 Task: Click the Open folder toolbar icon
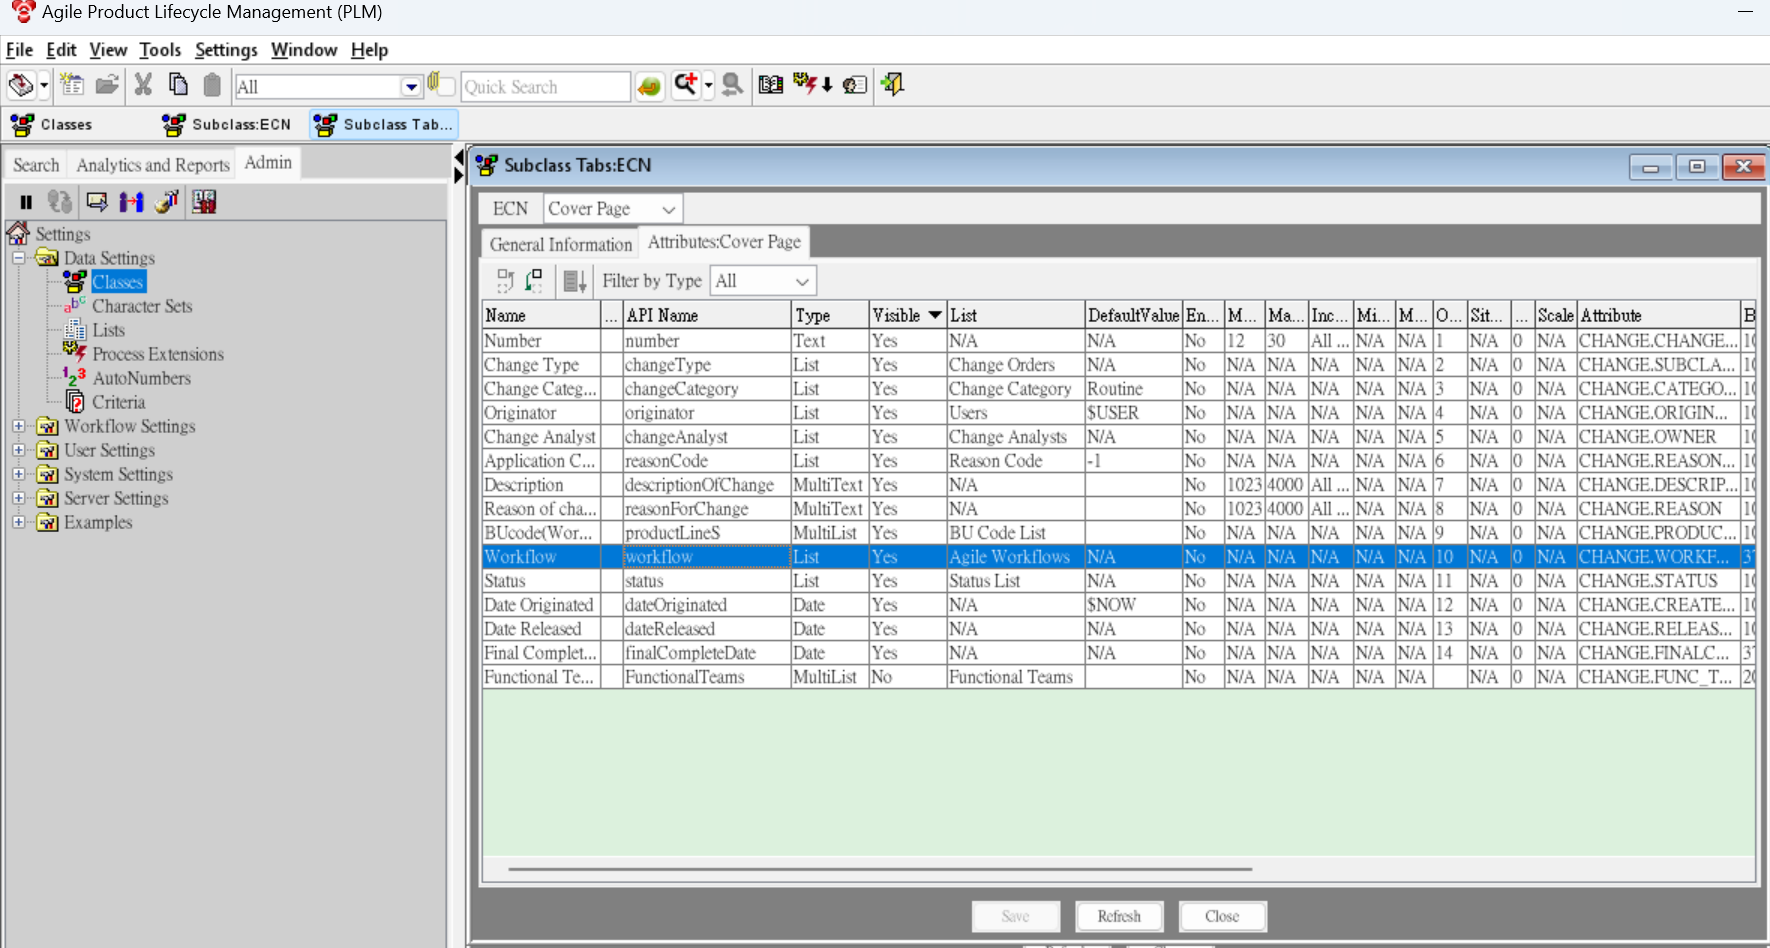107,85
